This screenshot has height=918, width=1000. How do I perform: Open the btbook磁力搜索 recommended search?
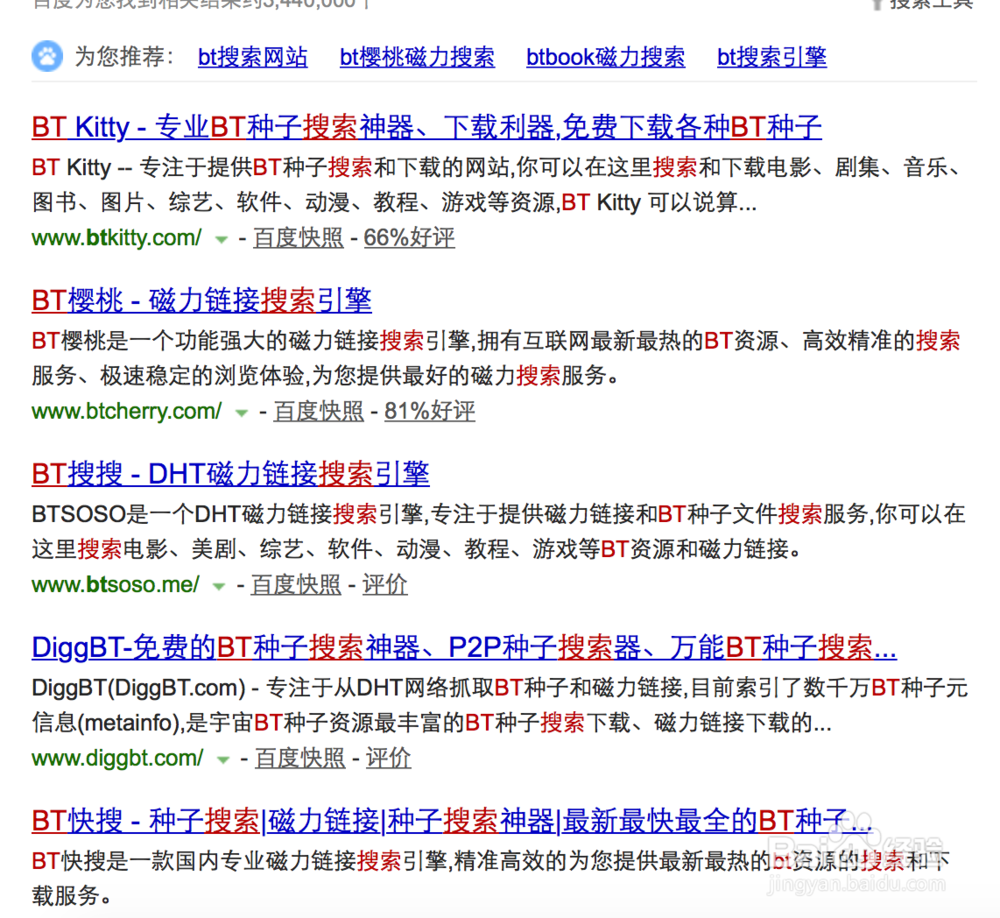point(605,57)
